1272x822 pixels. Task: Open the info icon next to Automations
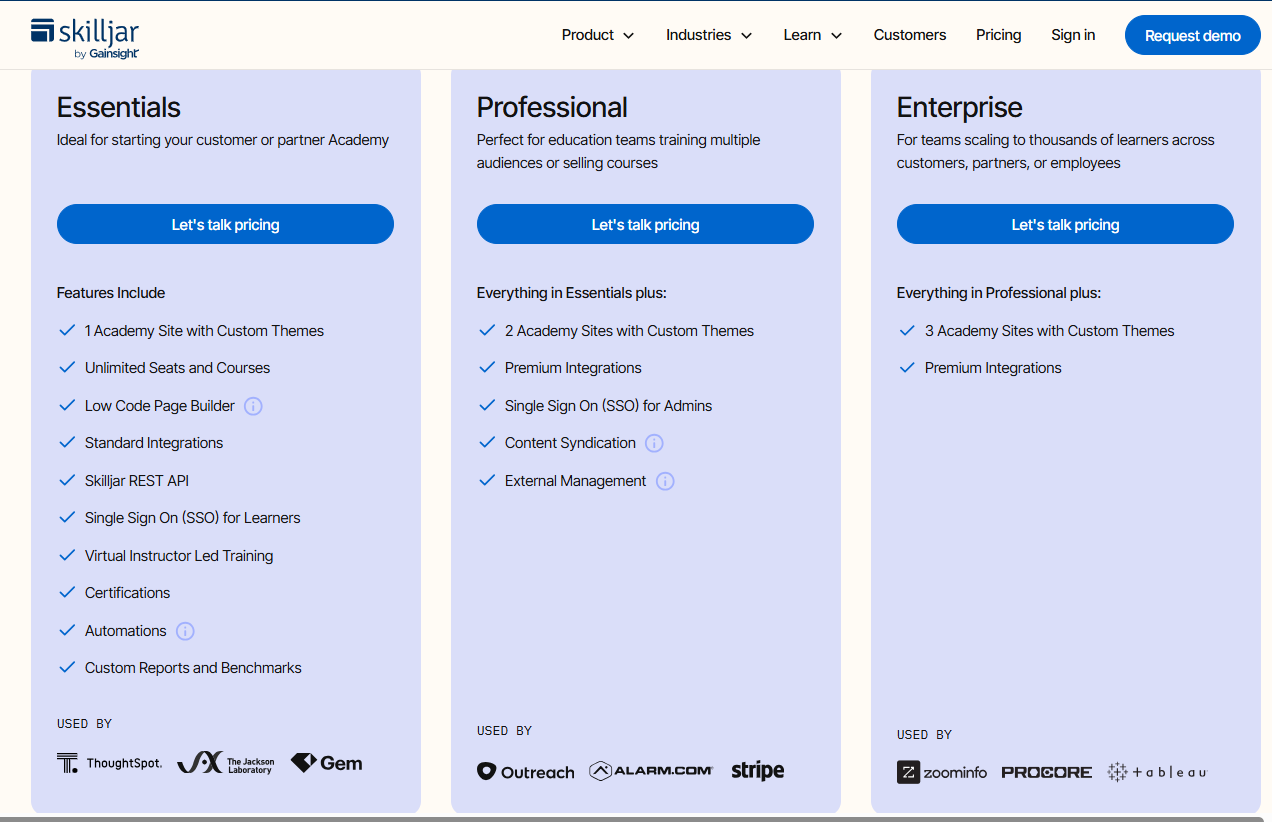tap(184, 630)
